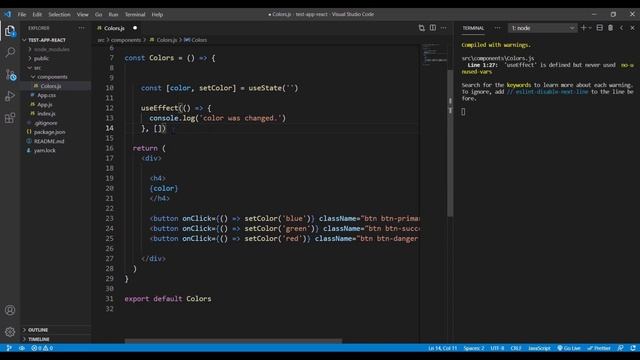Open the File menu
The image size is (640, 360).
(22, 14)
